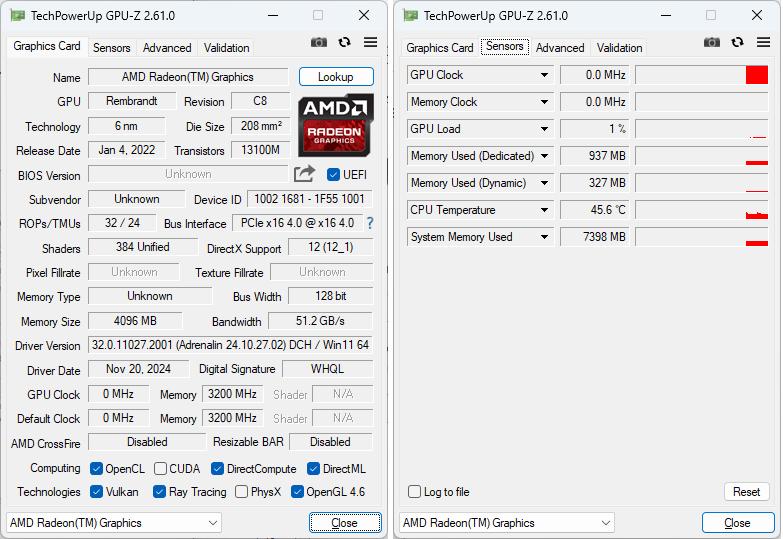Click GPU-Z app icon in right title bar

click(x=410, y=15)
